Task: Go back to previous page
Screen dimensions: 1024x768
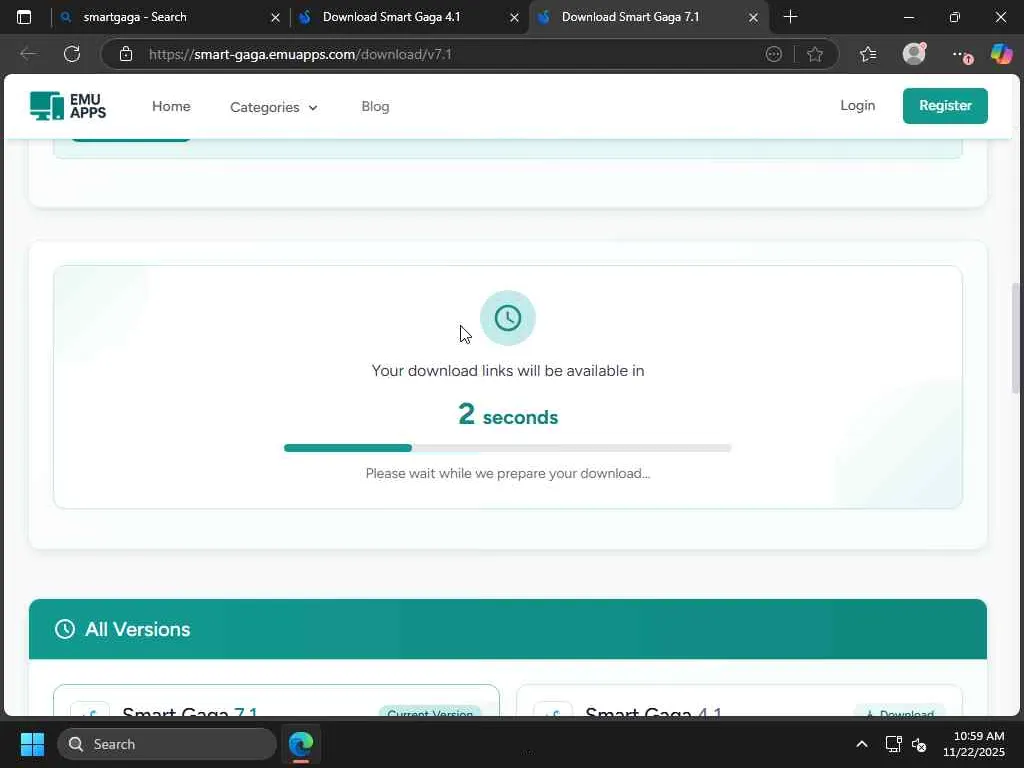Action: (x=27, y=54)
